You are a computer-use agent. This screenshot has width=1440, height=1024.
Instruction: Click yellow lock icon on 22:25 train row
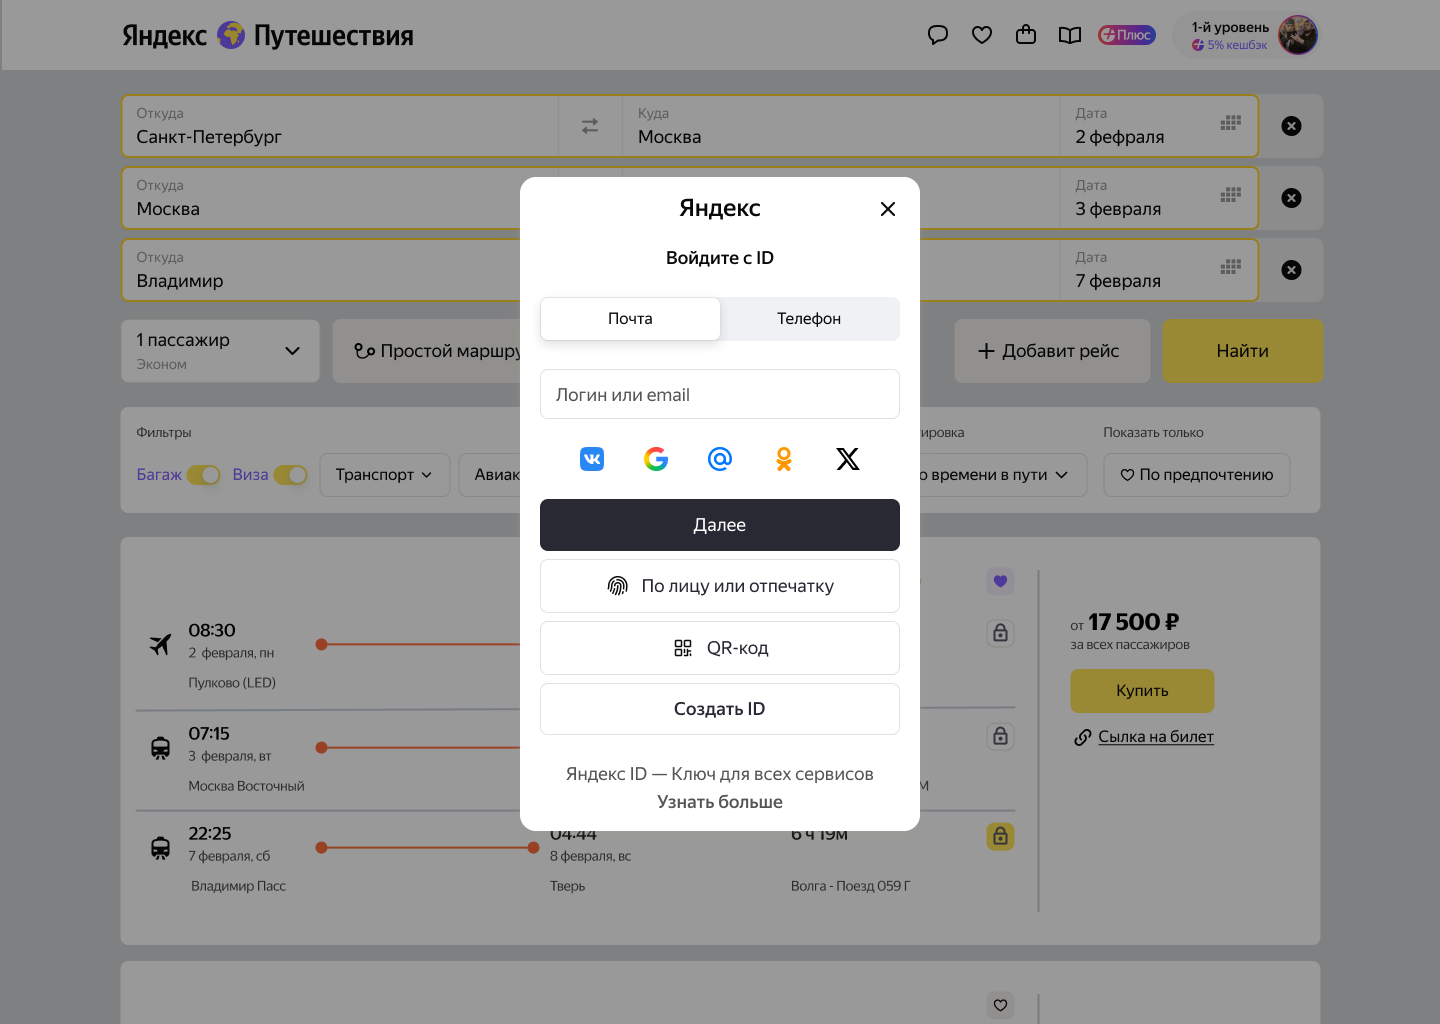click(1001, 836)
